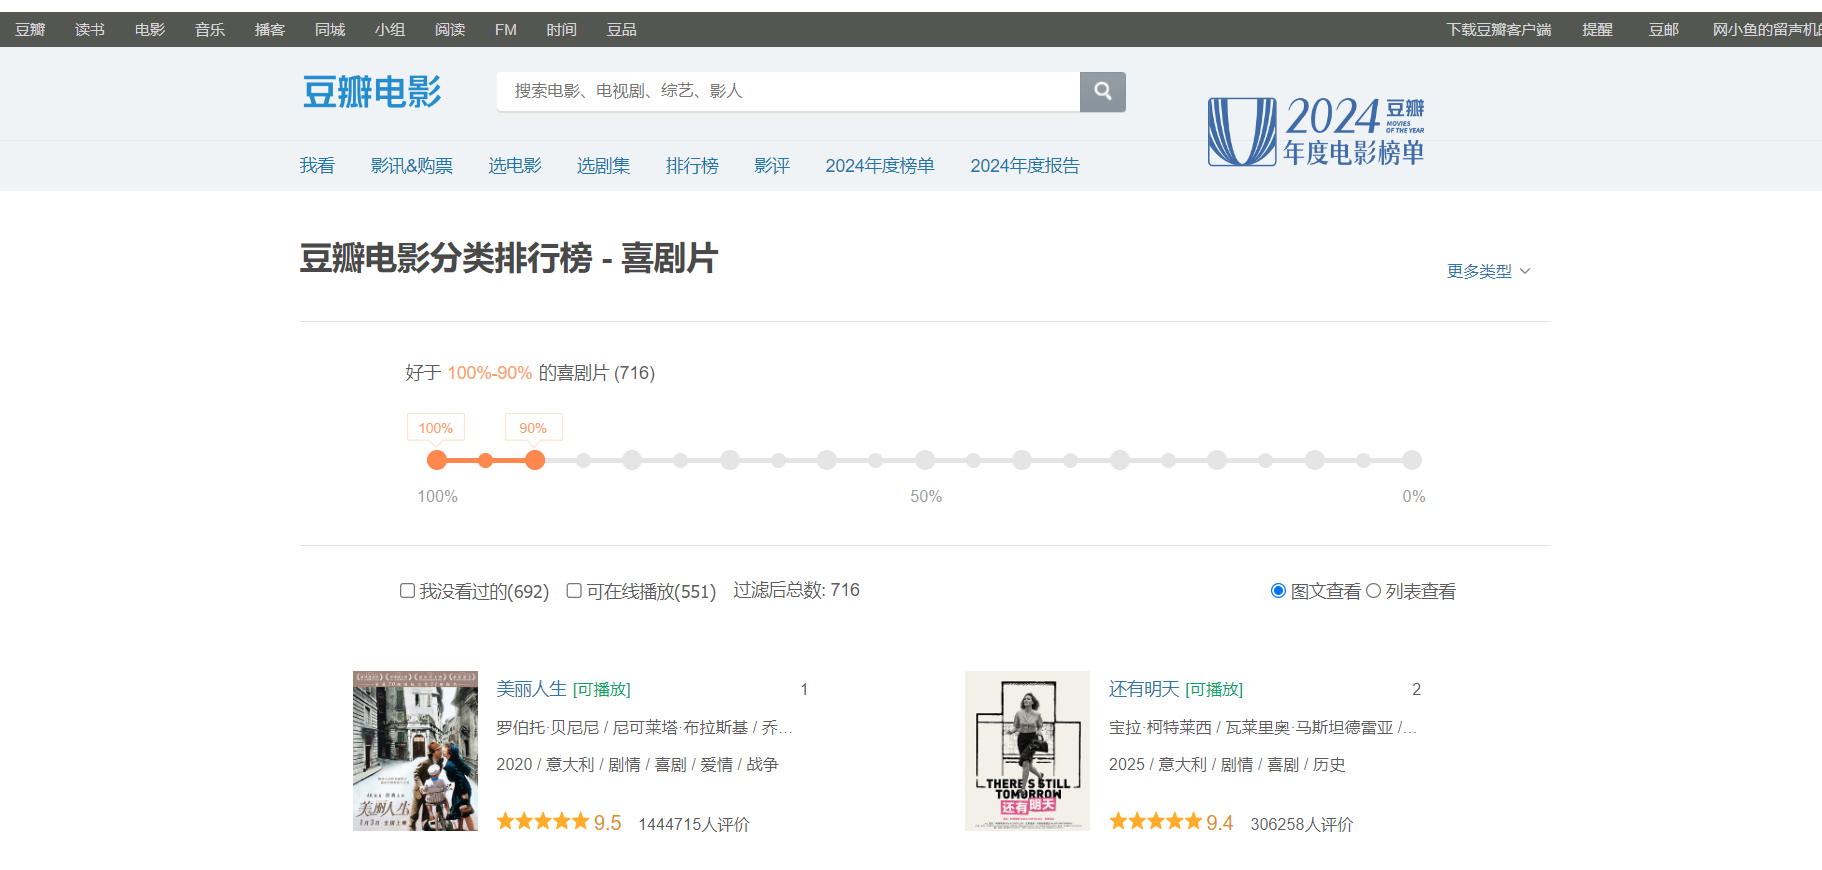This screenshot has height=870, width=1822.
Task: Click the slider dot above 50%
Action: pyautogui.click(x=925, y=460)
